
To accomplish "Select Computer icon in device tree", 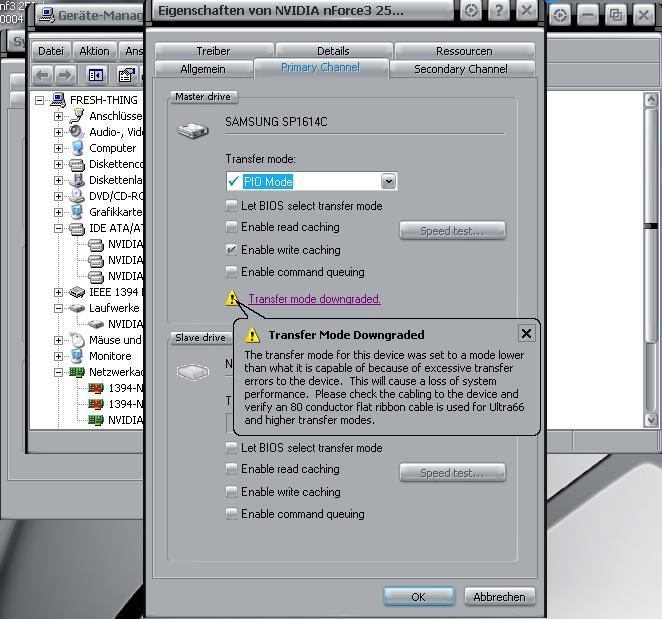I will tap(77, 148).
